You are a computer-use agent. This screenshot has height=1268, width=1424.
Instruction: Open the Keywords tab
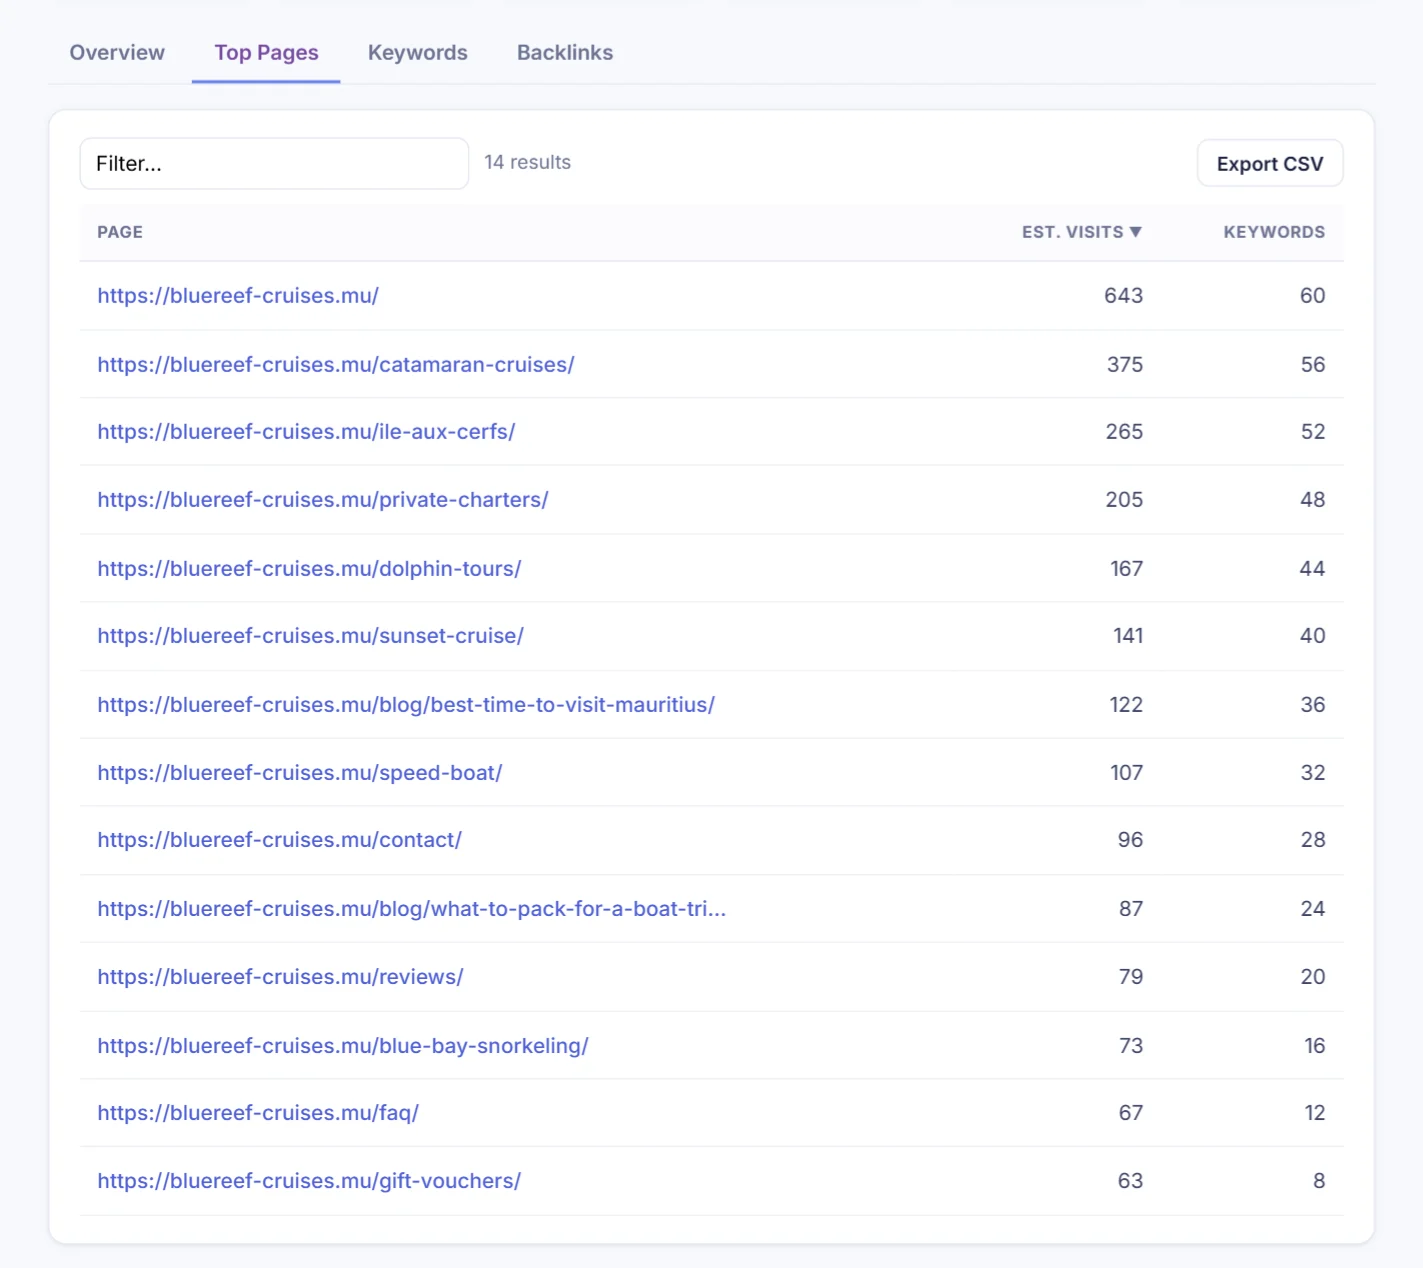(417, 53)
